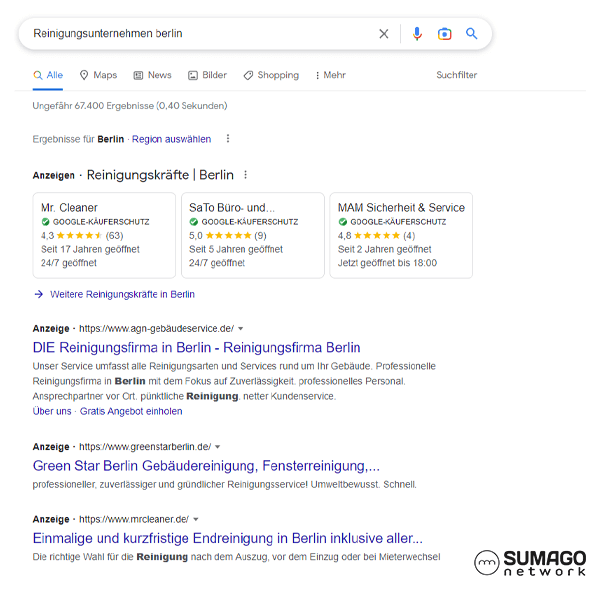Image resolution: width=600 pixels, height=600 pixels.
Task: Click the Region auswählen link
Action: [171, 139]
